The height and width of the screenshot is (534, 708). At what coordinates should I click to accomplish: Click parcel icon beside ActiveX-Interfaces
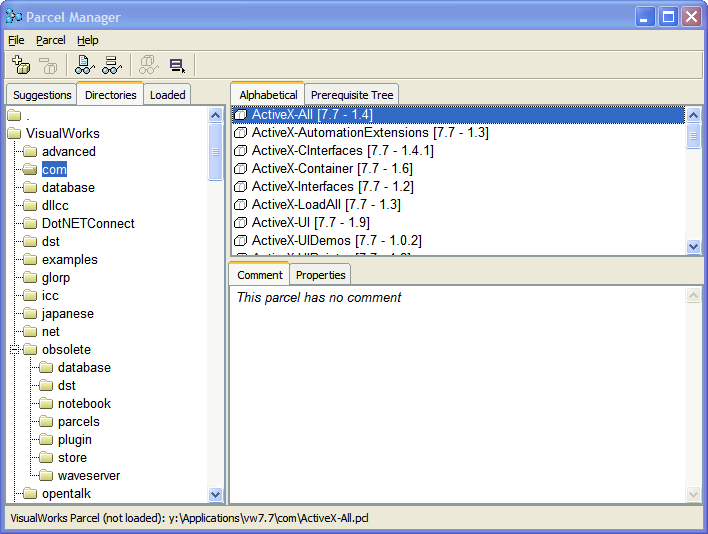click(241, 187)
